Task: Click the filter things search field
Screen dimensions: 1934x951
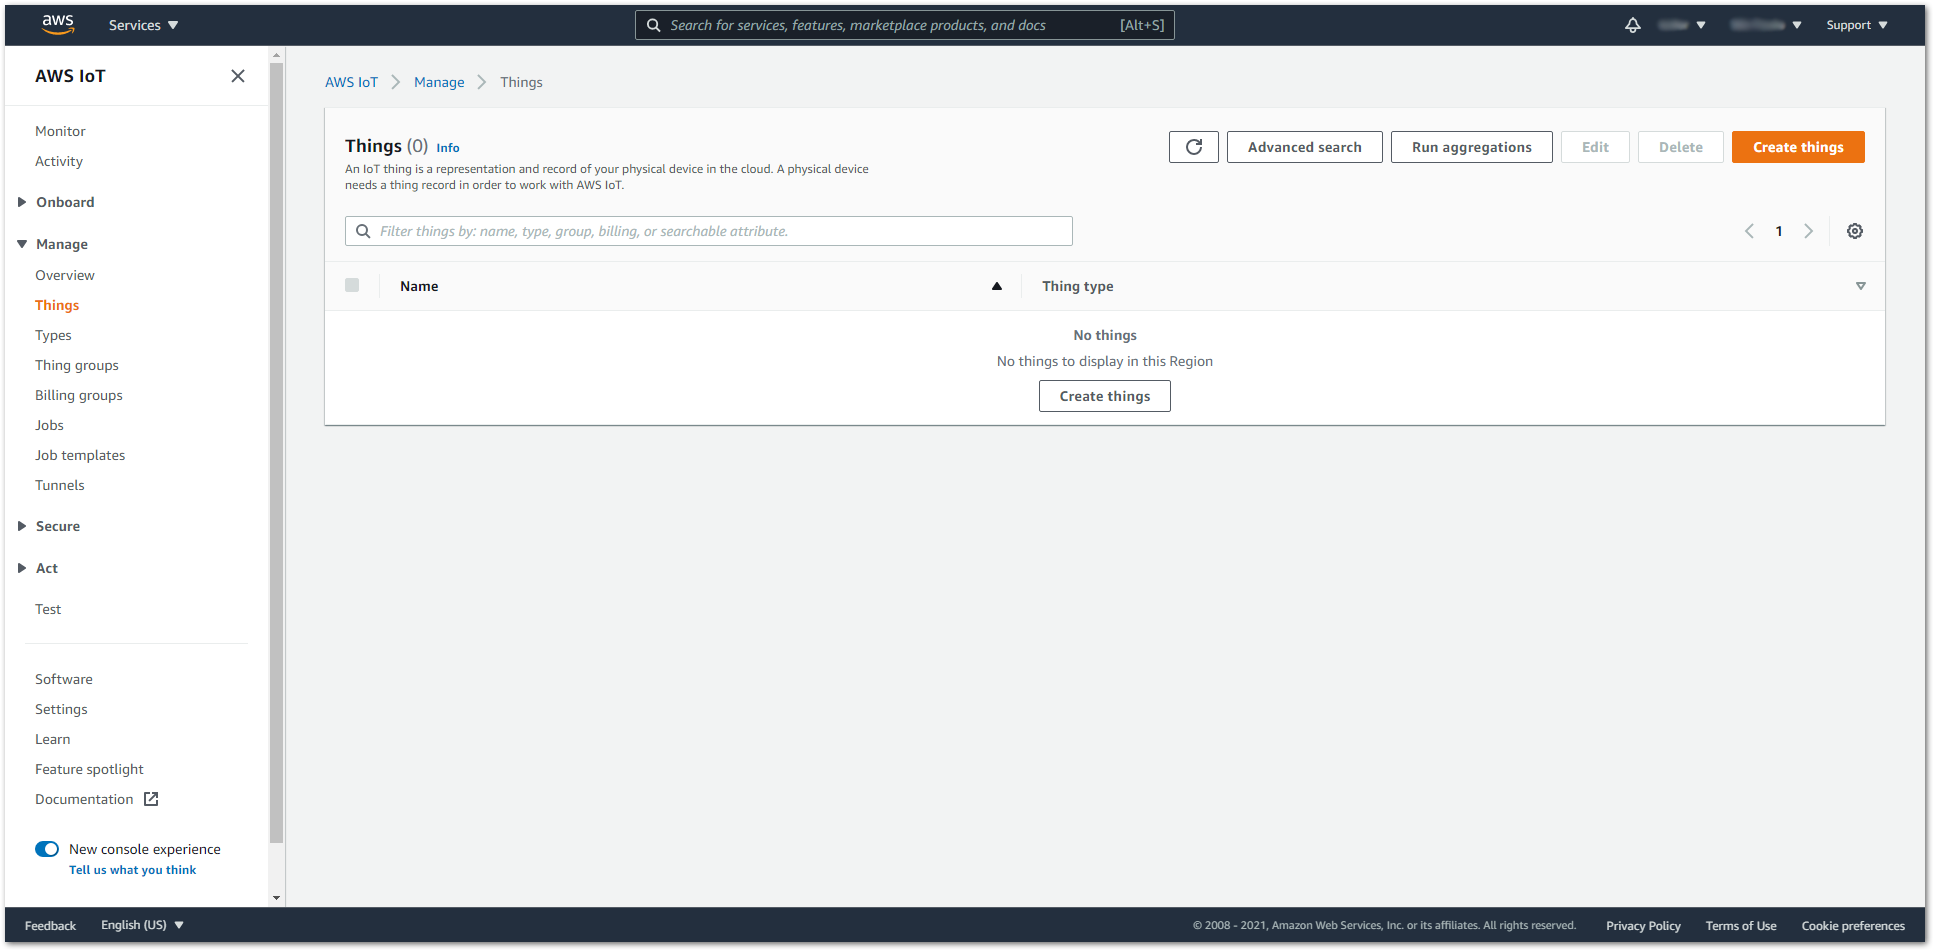Action: 720,231
